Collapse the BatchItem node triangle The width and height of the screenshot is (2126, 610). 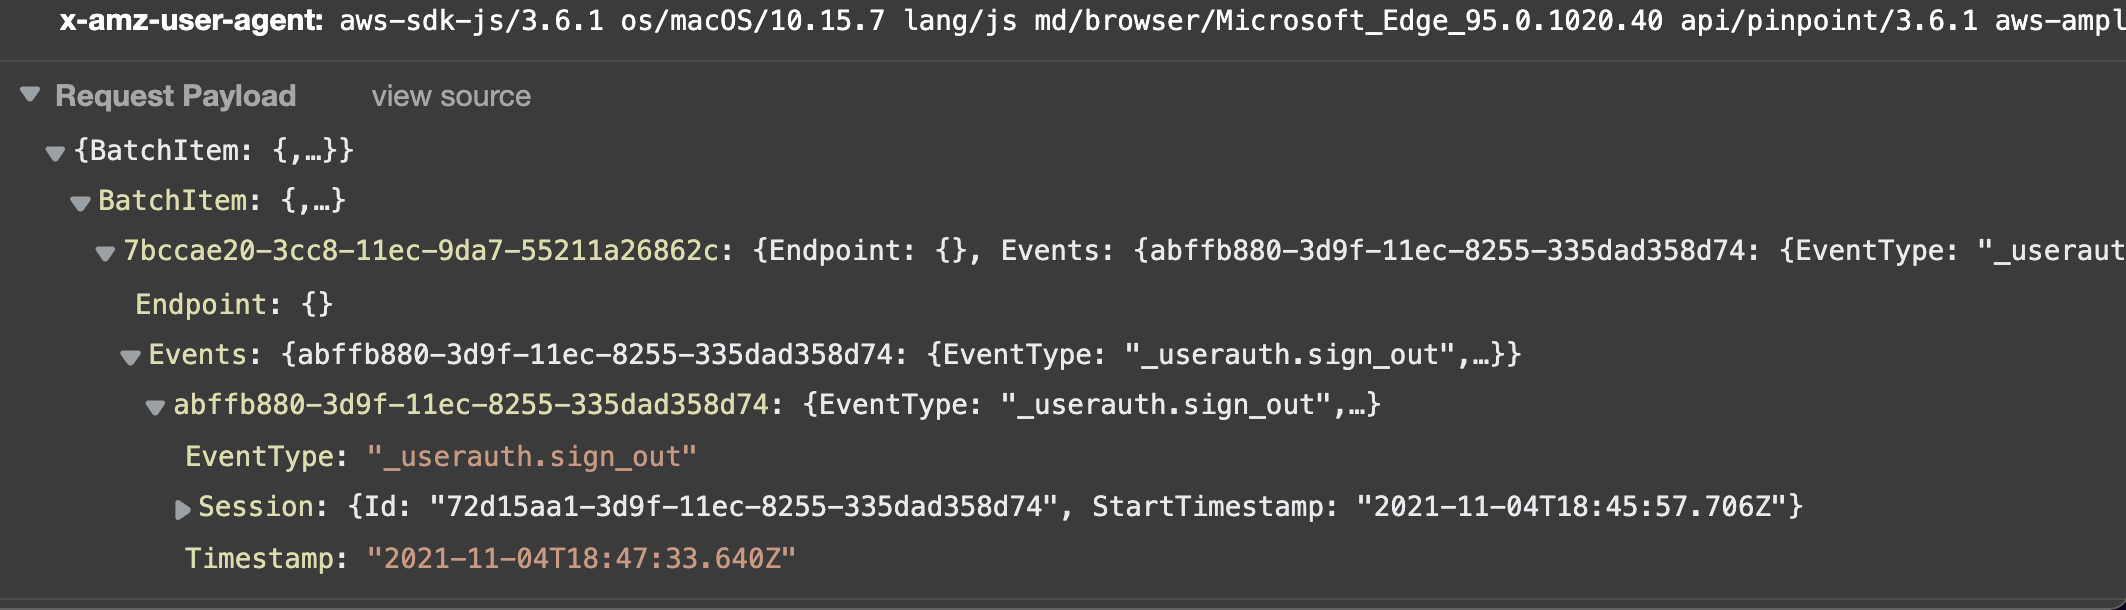(x=80, y=203)
